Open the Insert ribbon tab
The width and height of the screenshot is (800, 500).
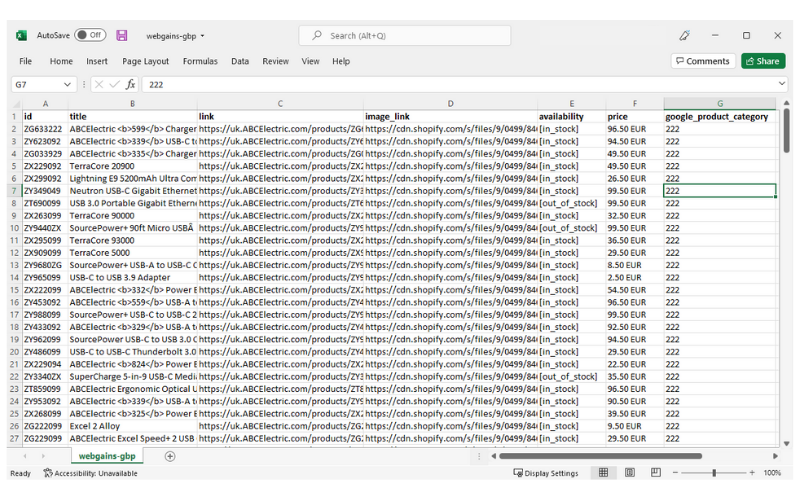tap(97, 61)
